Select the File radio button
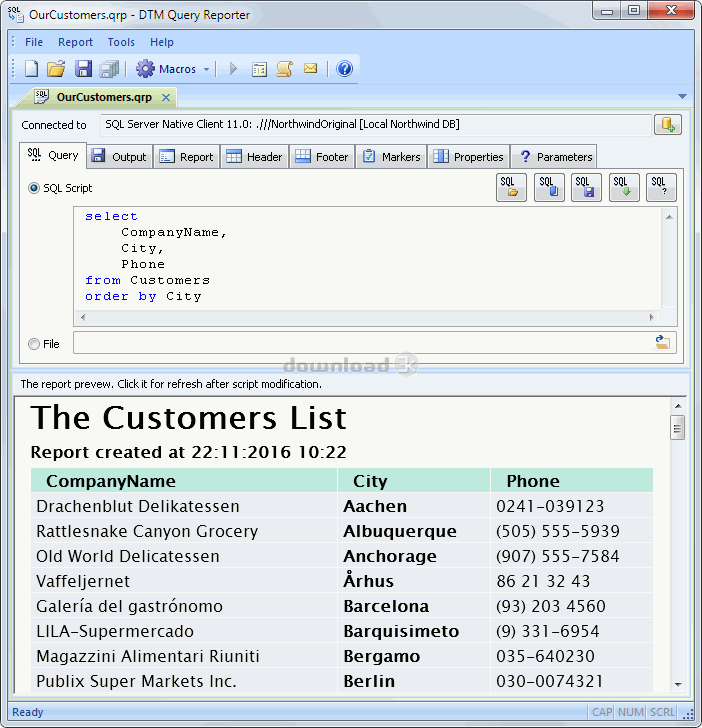 [x=35, y=344]
